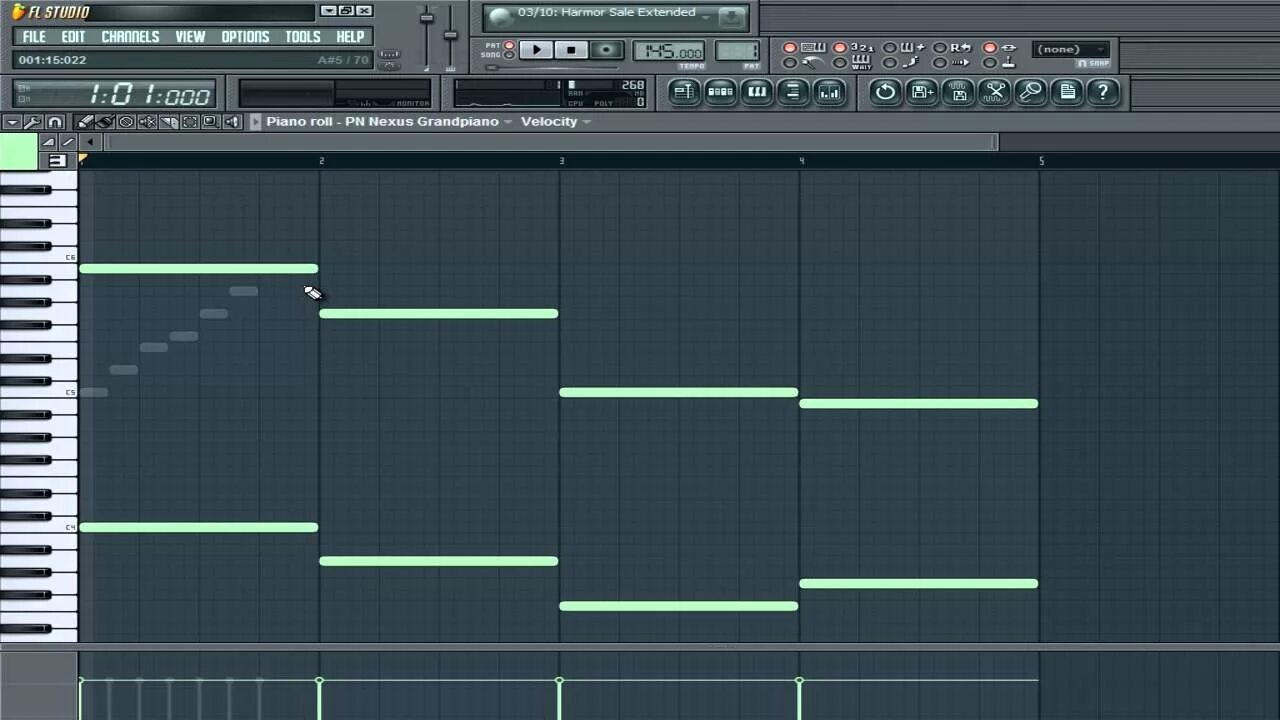This screenshot has width=1280, height=720.
Task: Select the Mute tool in piano roll
Action: [x=147, y=122]
